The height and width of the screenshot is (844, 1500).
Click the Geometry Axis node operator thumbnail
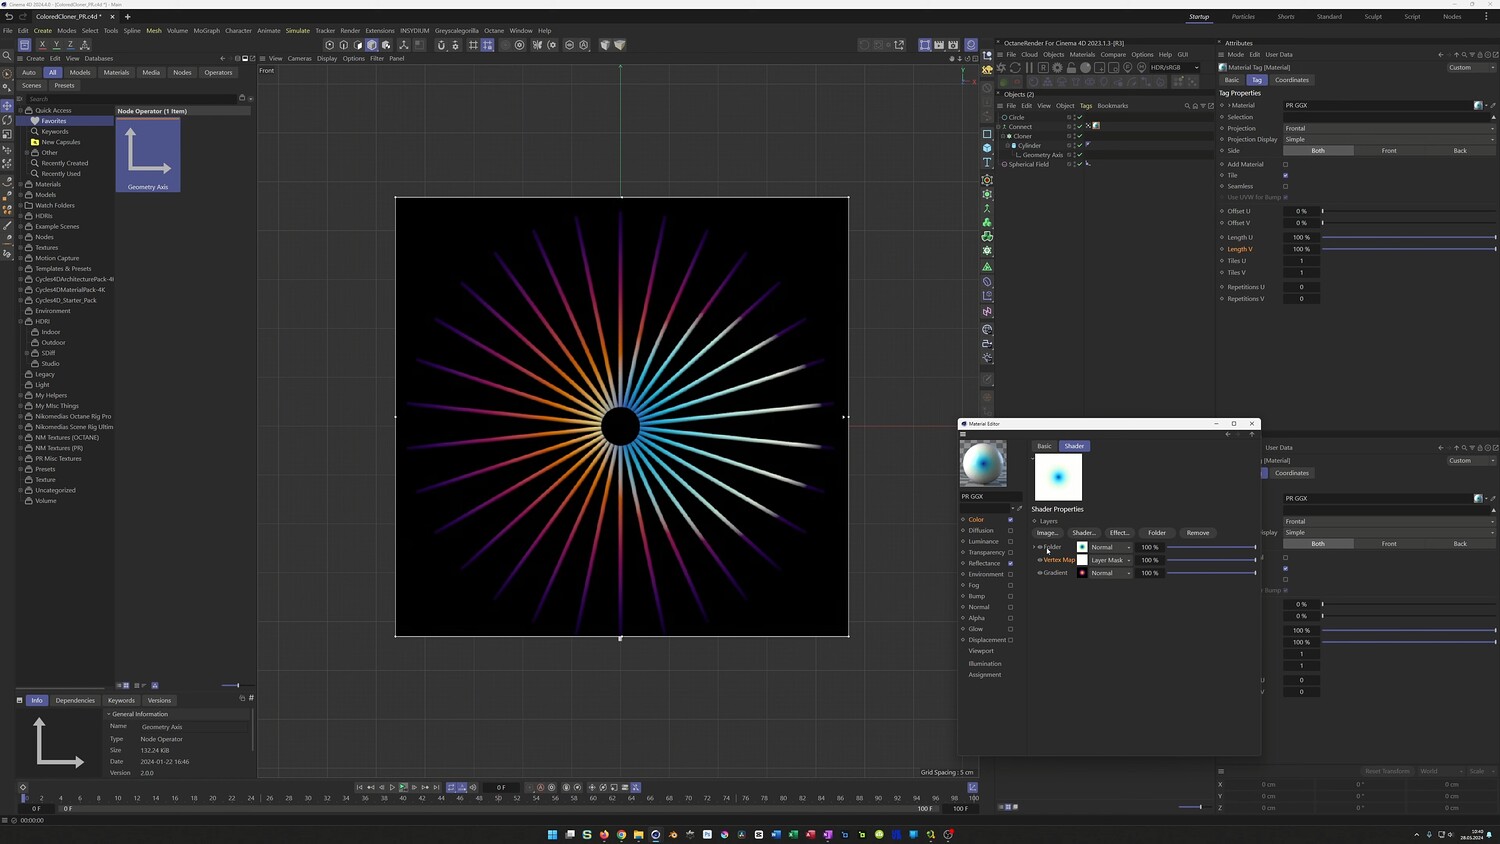(148, 155)
